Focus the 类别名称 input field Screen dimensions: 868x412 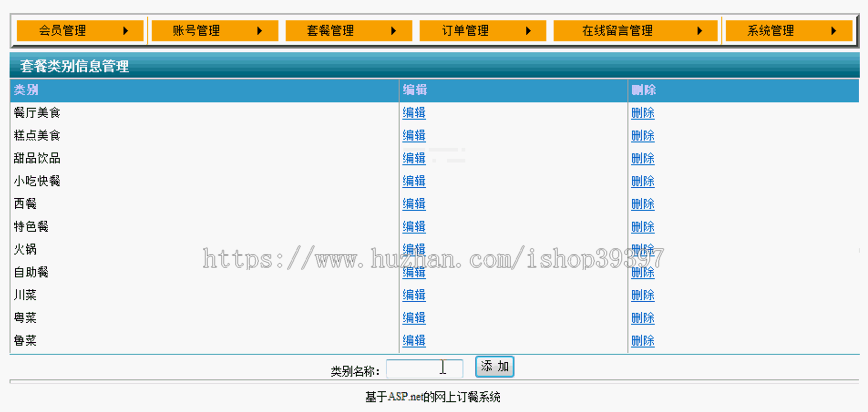(425, 369)
